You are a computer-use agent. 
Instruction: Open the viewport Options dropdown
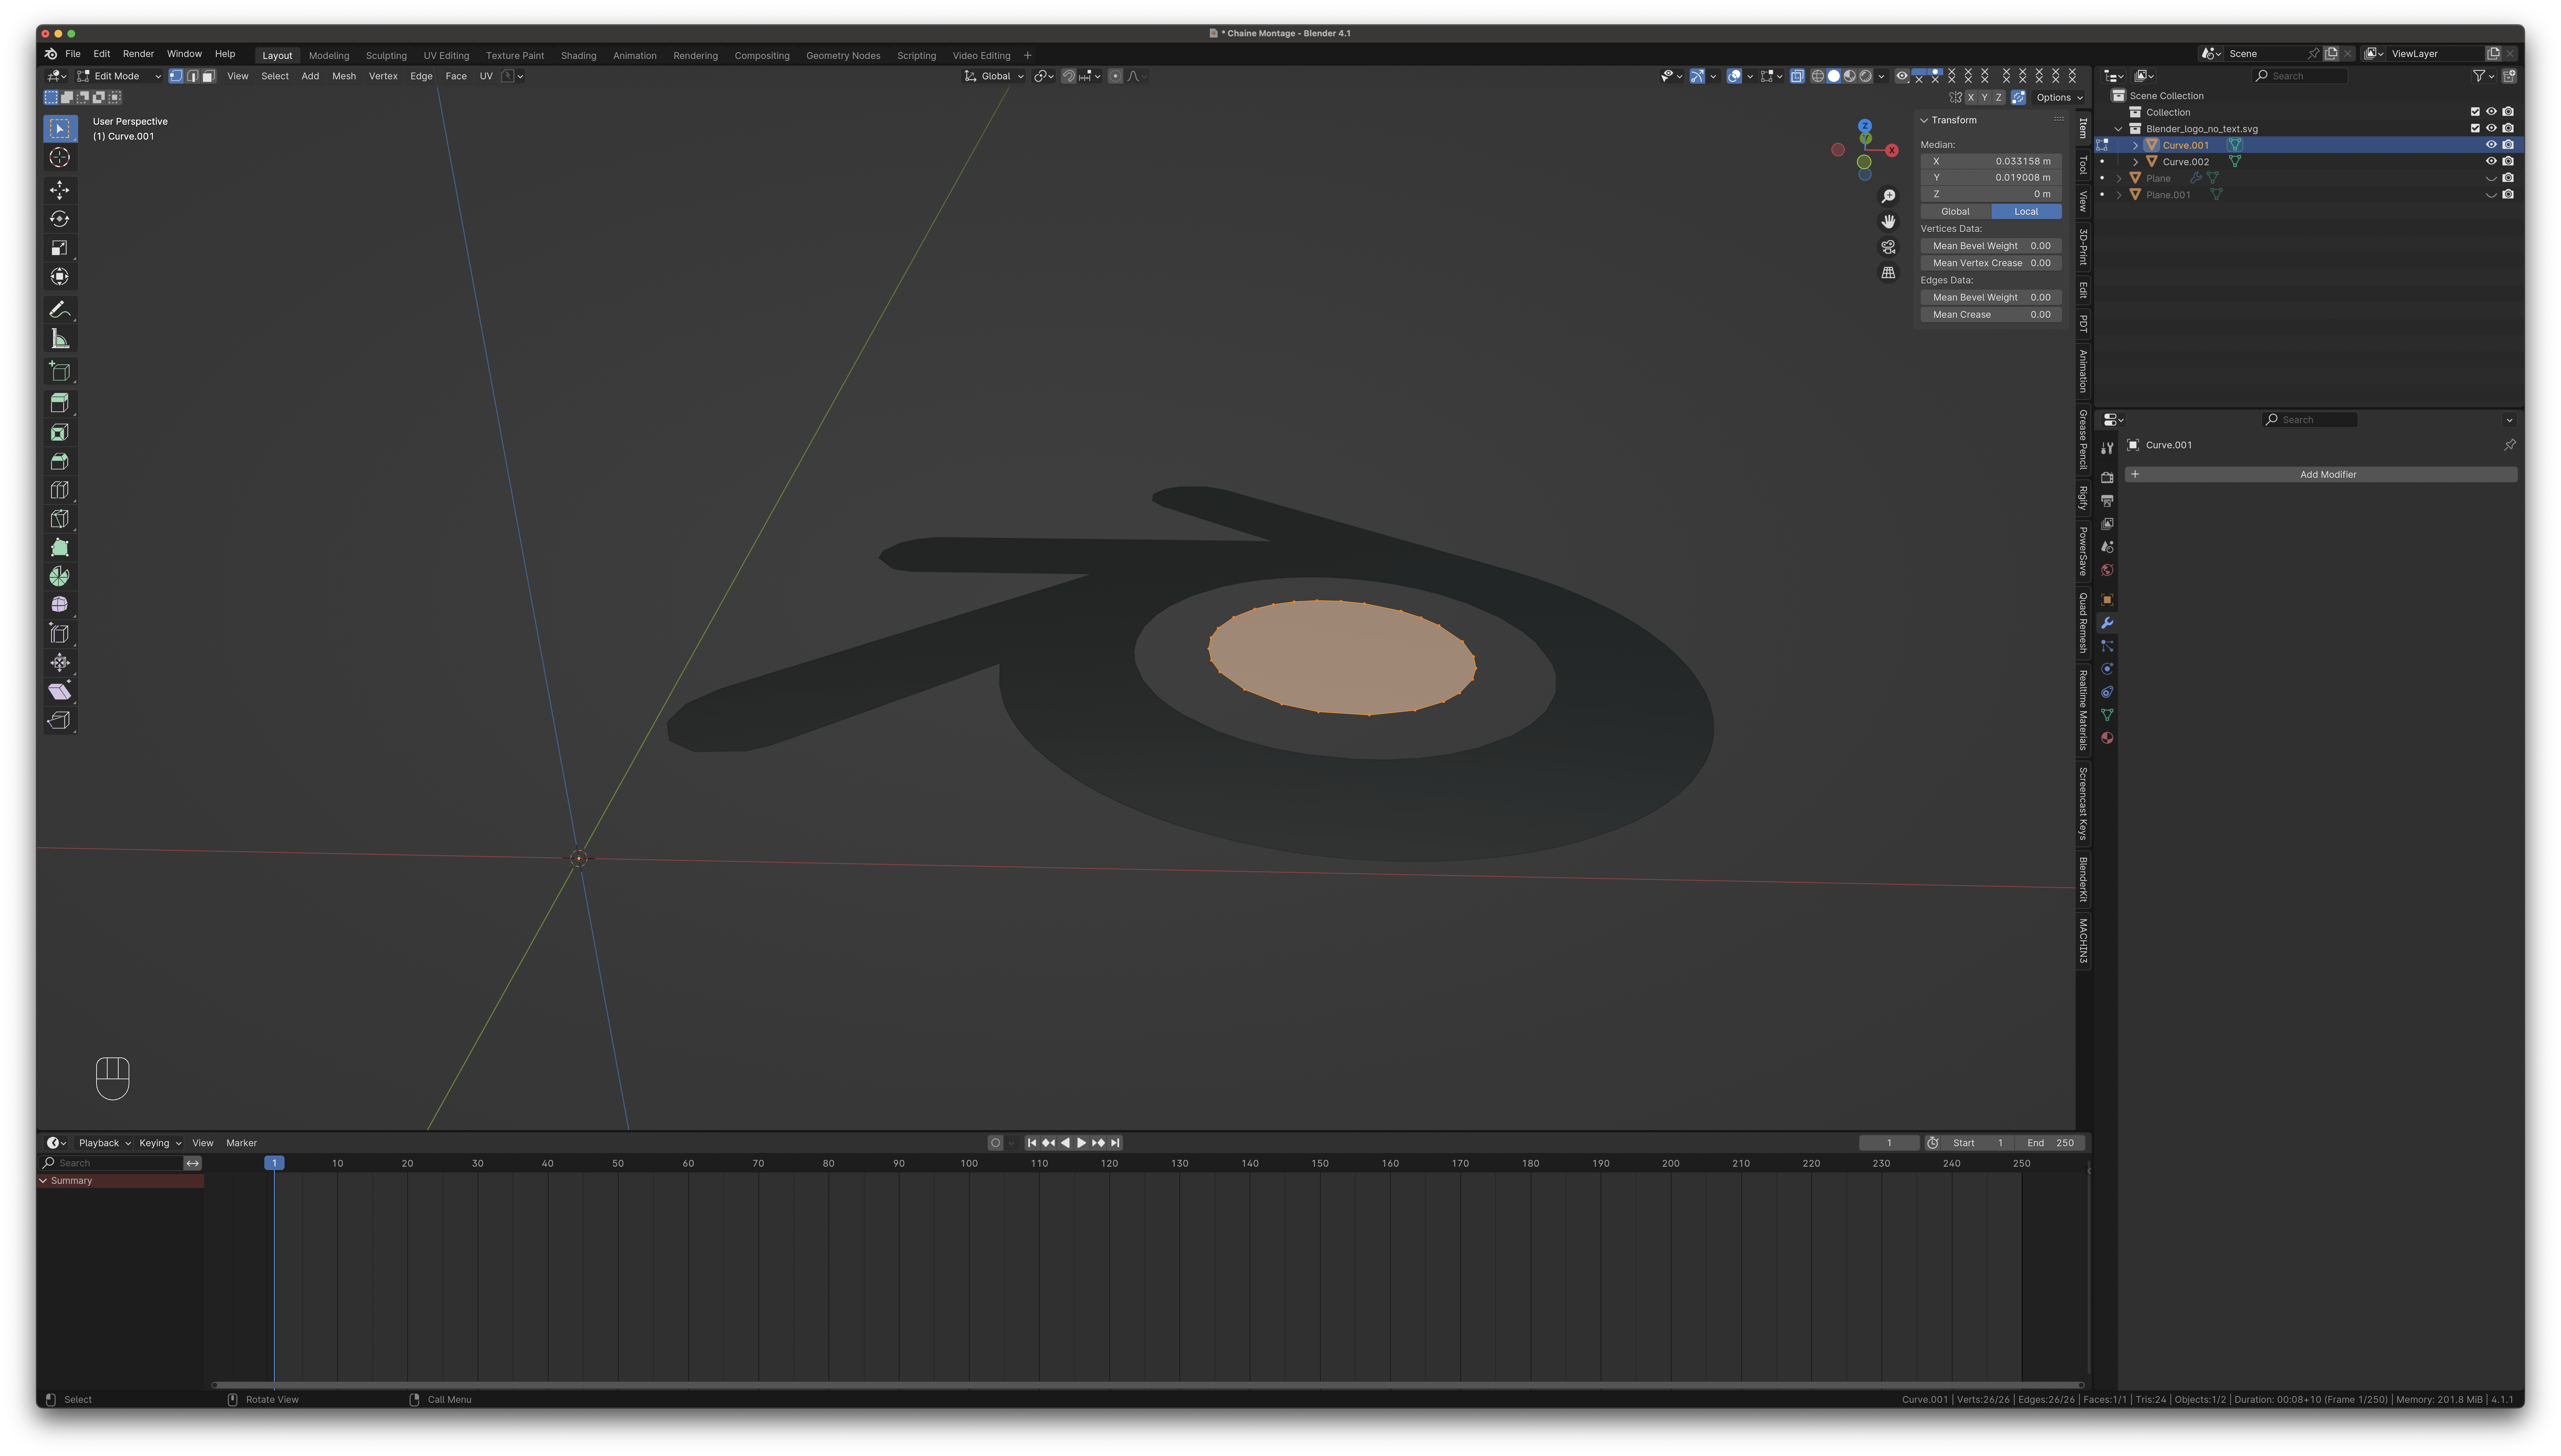tap(2059, 98)
